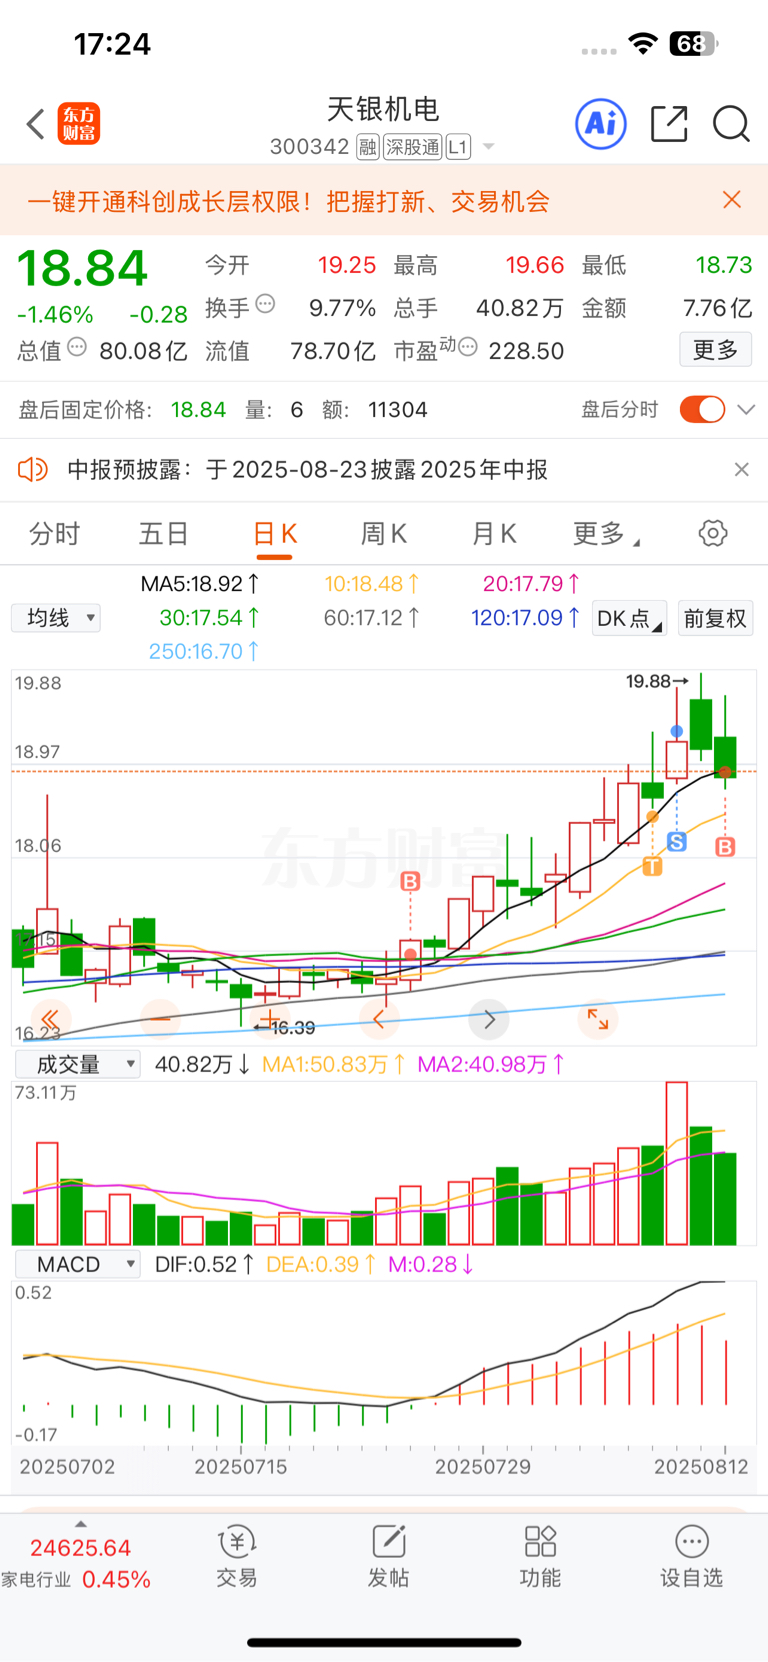This screenshot has height=1662, width=768.
Task: Tap the share export icon
Action: pos(669,124)
